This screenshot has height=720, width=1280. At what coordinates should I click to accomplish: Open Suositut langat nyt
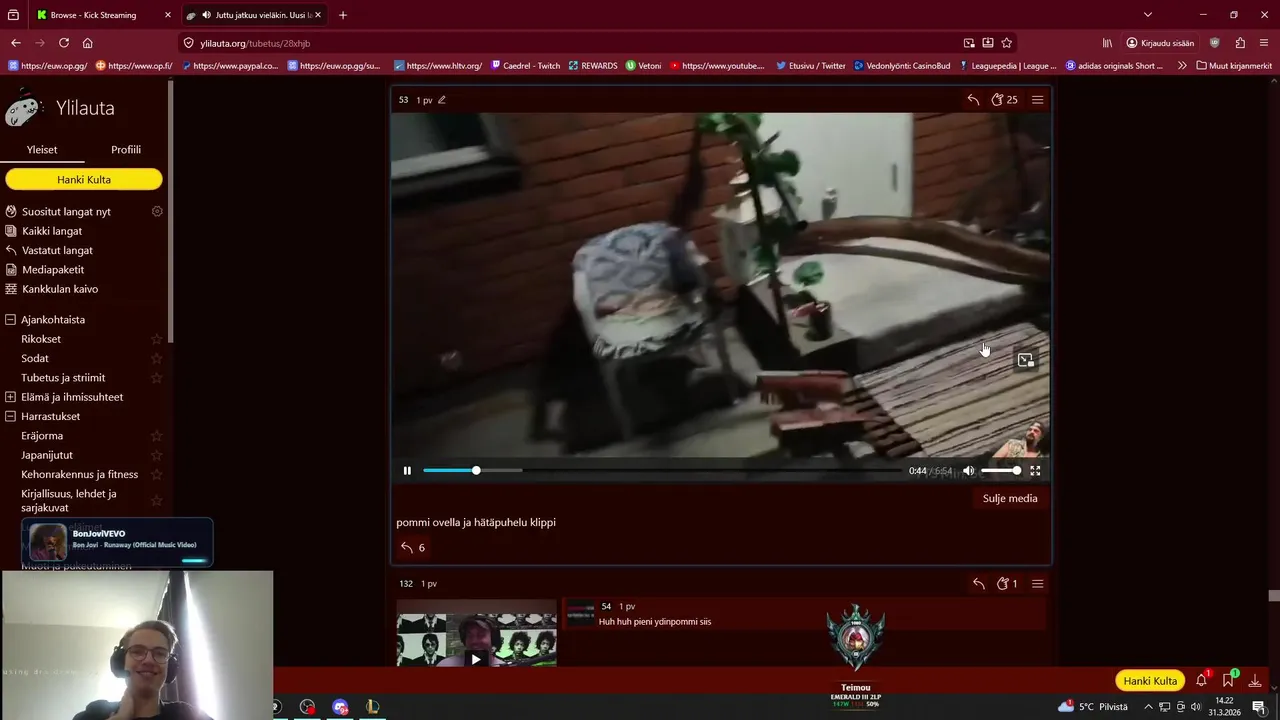tap(66, 212)
